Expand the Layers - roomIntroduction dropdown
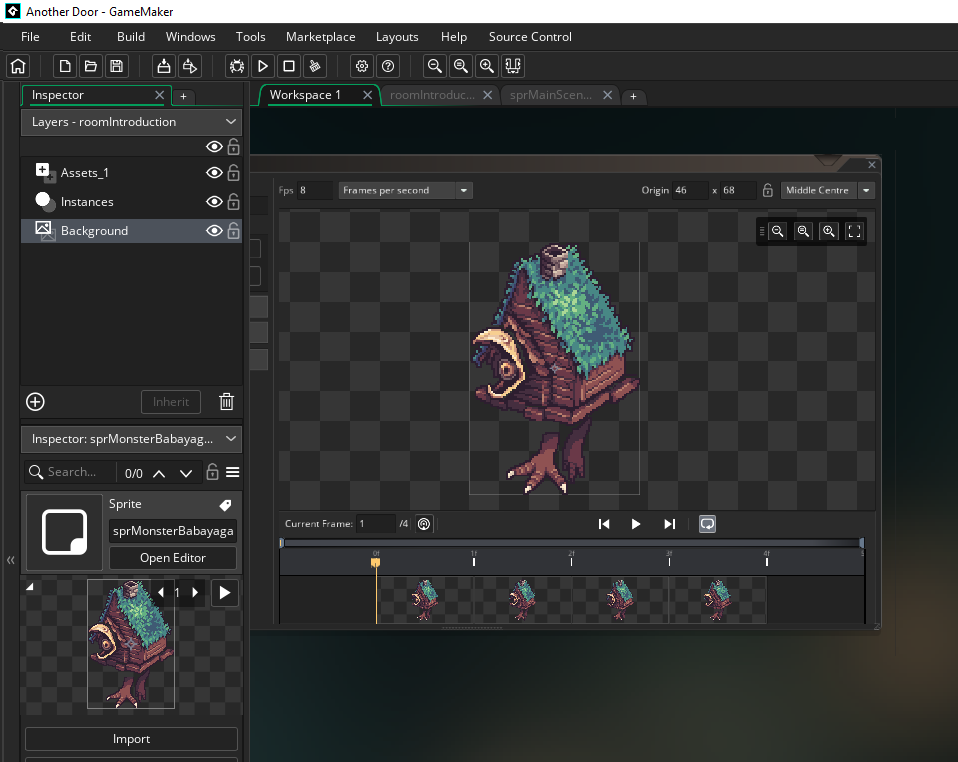 (x=231, y=122)
